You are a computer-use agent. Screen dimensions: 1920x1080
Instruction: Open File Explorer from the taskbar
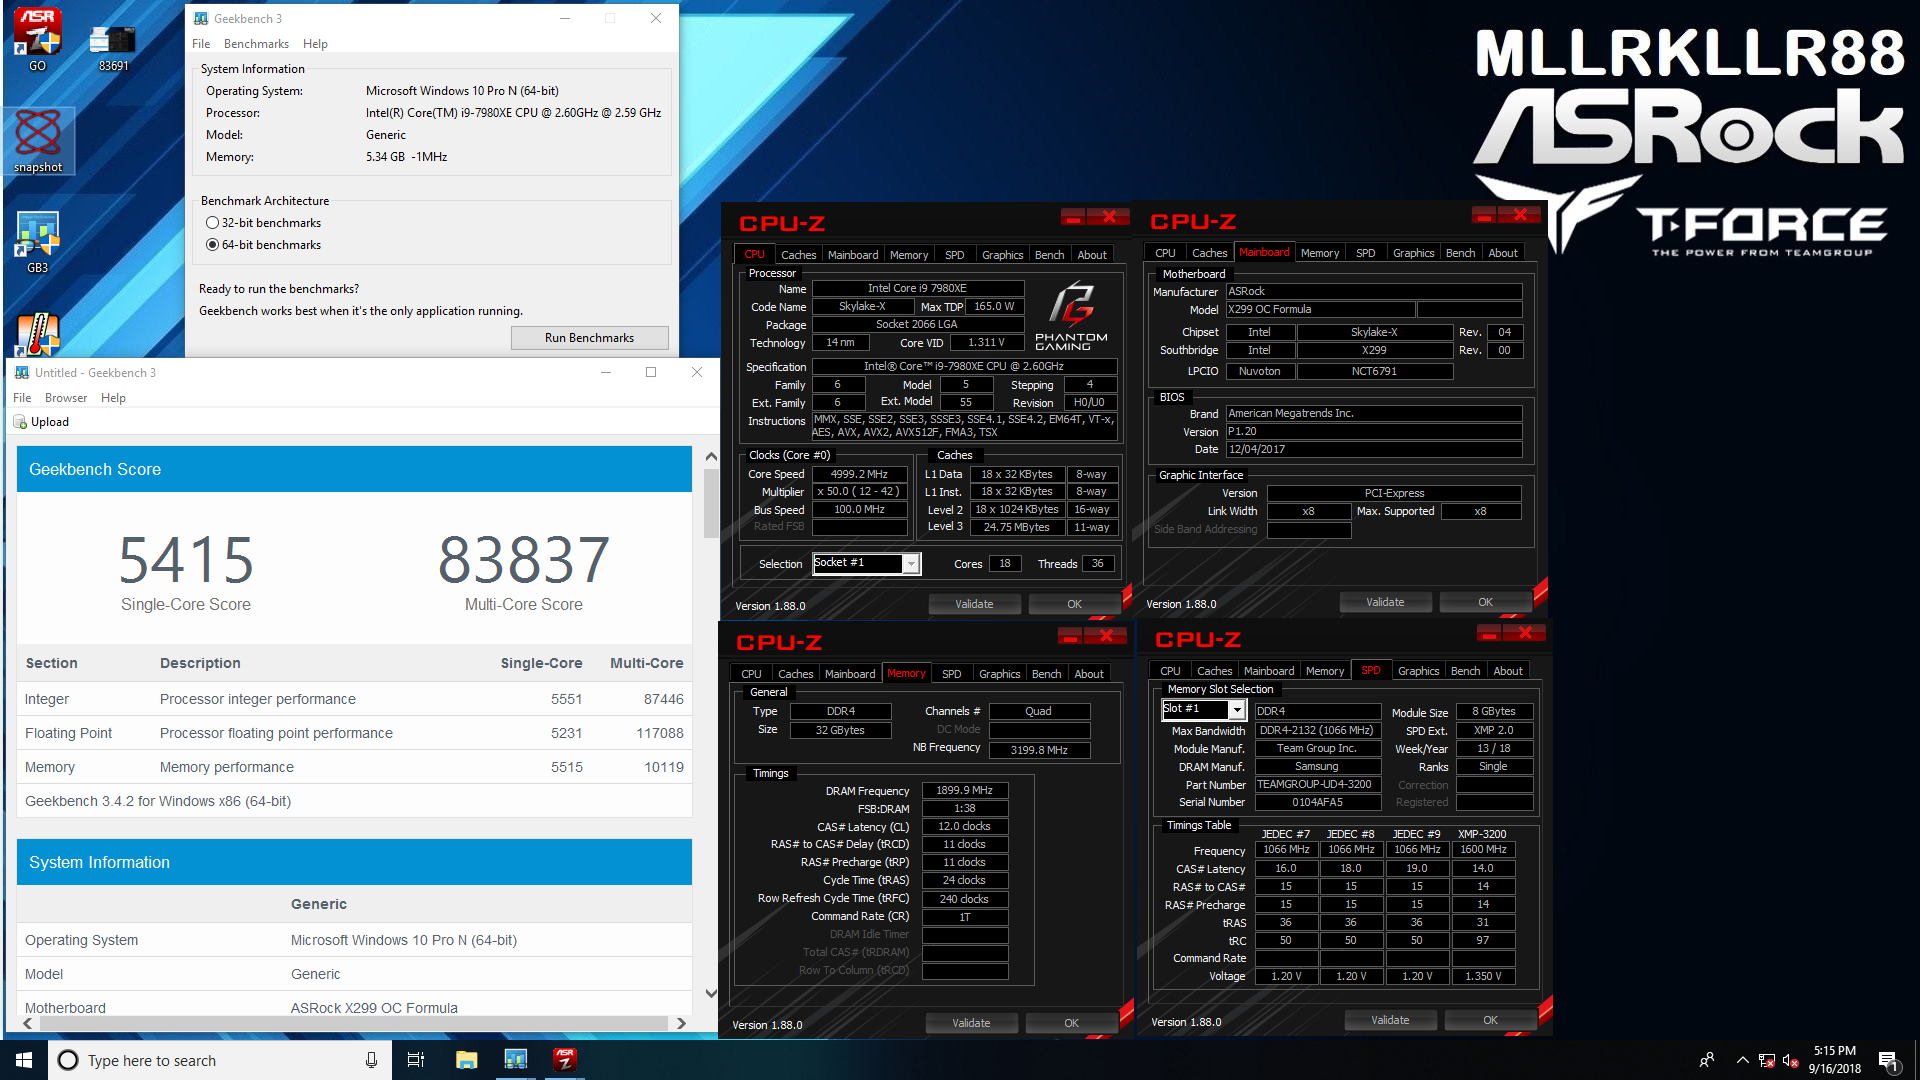(466, 1060)
